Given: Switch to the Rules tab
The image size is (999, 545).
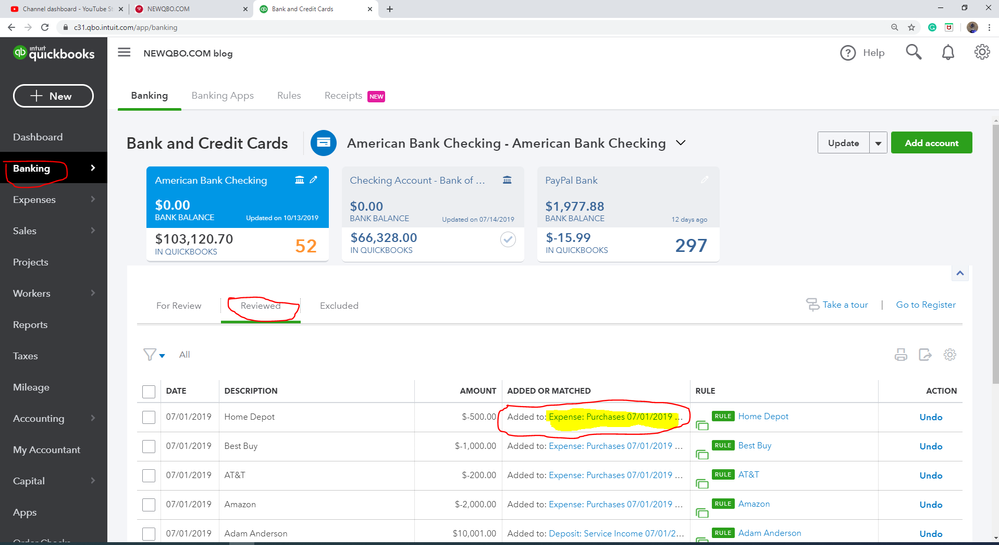Looking at the screenshot, I should (289, 96).
